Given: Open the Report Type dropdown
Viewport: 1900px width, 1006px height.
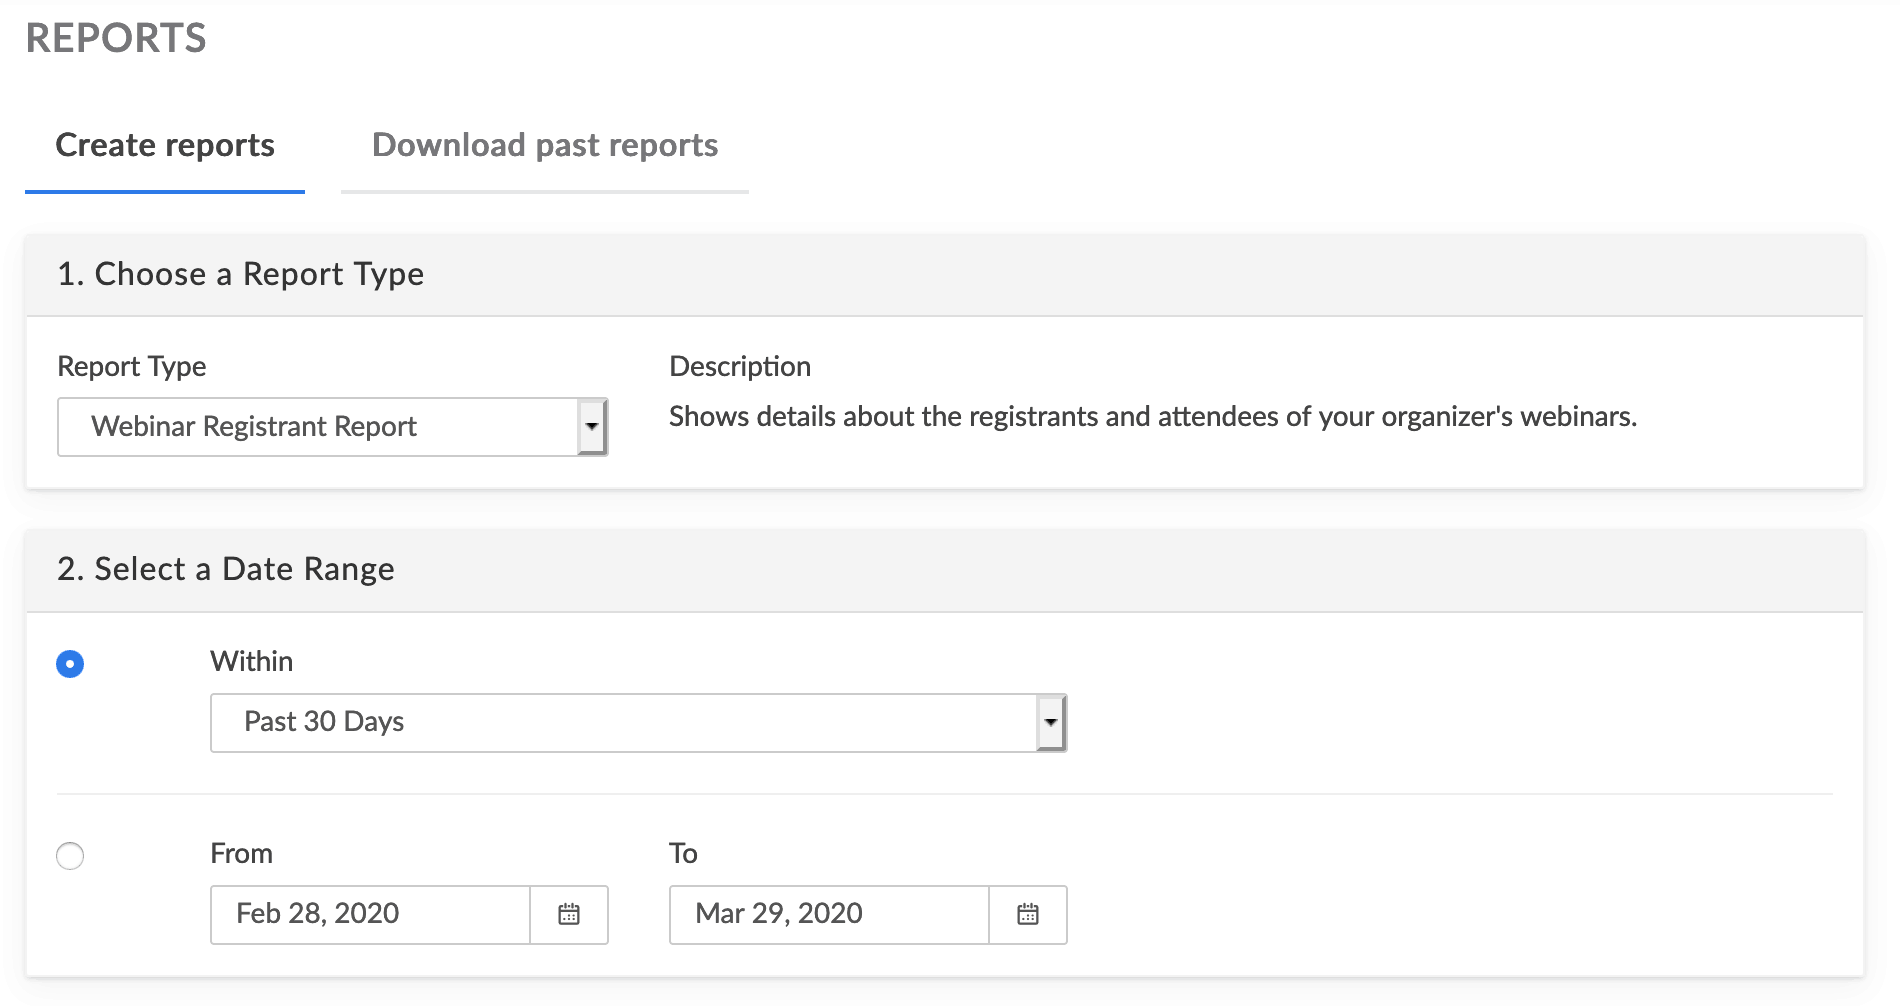Looking at the screenshot, I should pos(330,426).
